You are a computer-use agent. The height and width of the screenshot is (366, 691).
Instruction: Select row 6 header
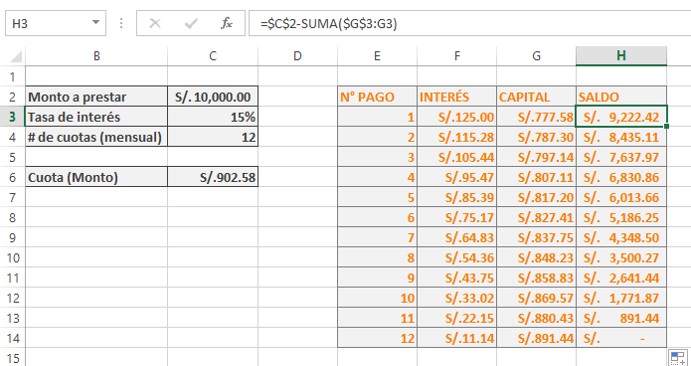(x=12, y=177)
